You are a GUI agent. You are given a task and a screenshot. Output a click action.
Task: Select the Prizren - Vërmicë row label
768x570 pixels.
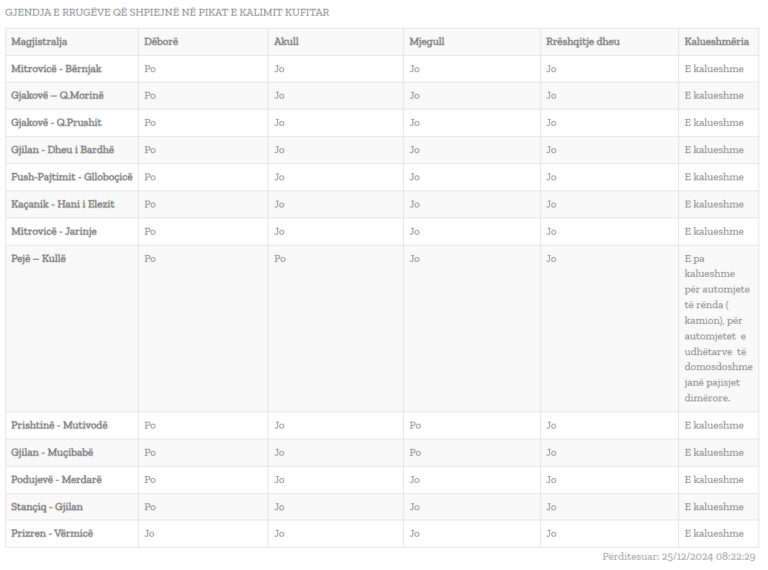(x=52, y=533)
